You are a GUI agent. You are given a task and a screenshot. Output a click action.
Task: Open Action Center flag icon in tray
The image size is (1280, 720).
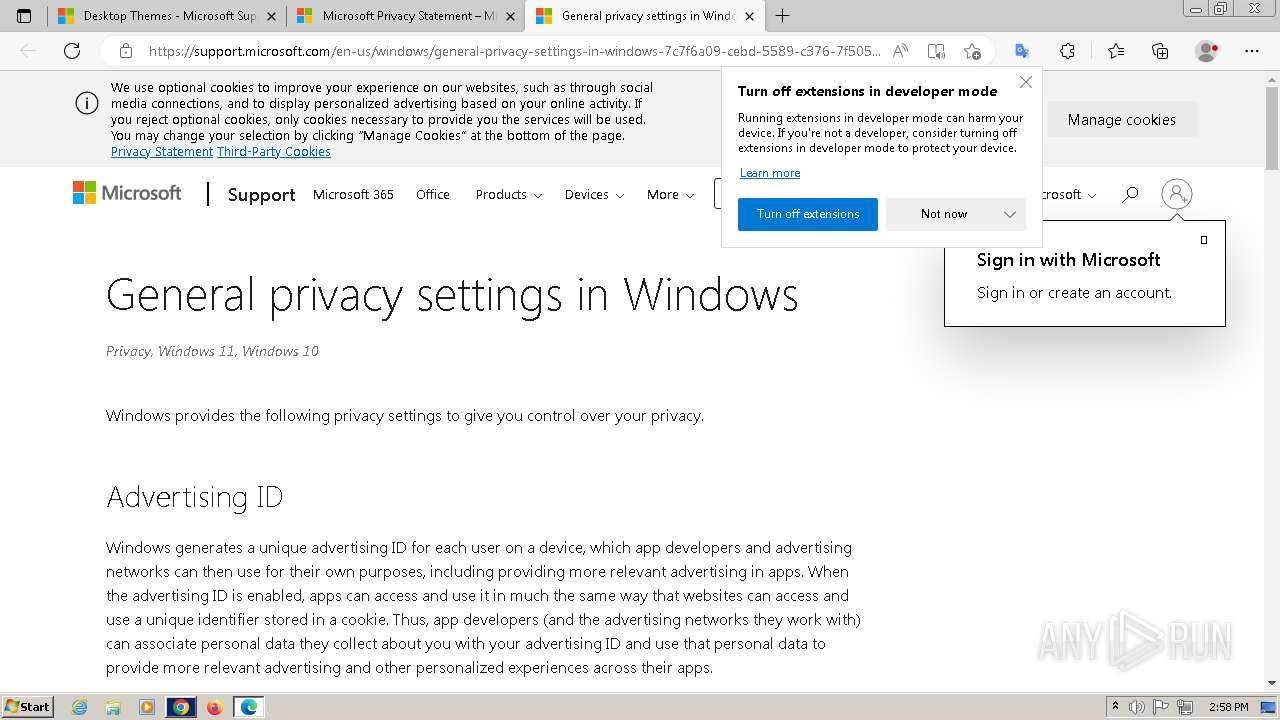click(x=1161, y=707)
